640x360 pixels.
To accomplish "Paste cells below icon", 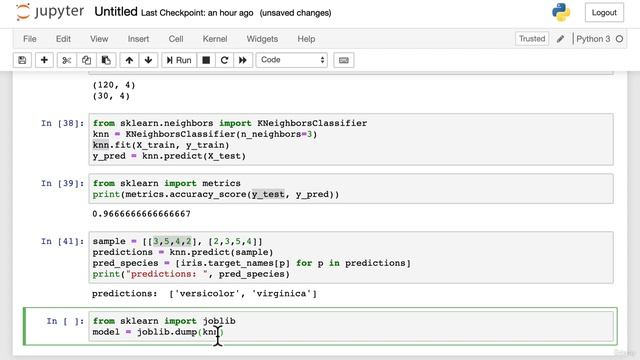I will click(106, 60).
